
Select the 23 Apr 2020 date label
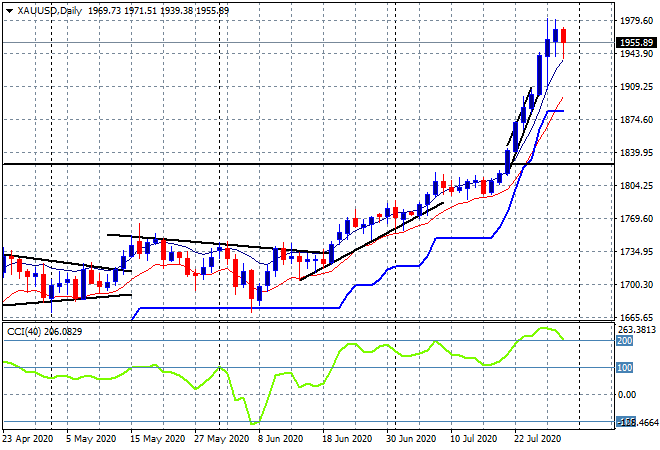click(28, 439)
